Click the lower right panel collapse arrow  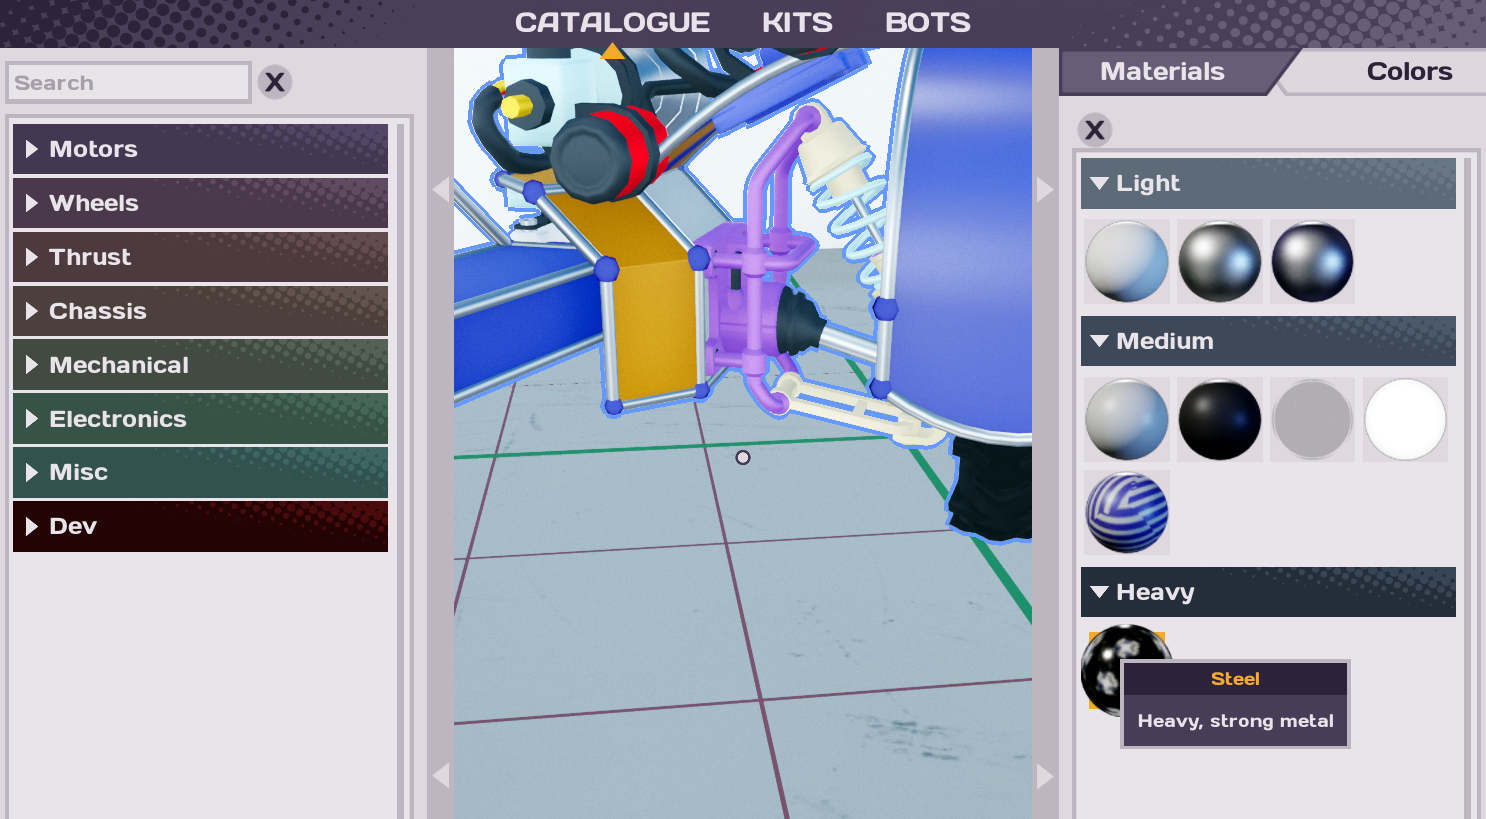click(1045, 777)
